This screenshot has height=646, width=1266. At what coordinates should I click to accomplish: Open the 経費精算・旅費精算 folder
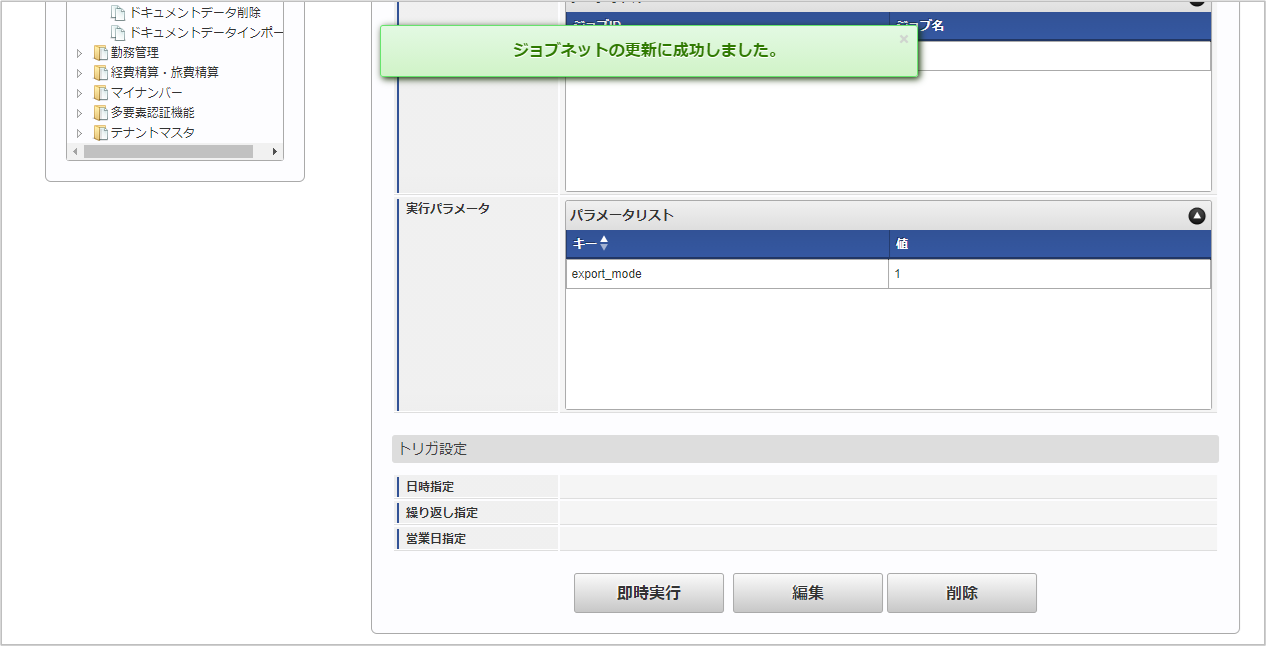[x=165, y=73]
